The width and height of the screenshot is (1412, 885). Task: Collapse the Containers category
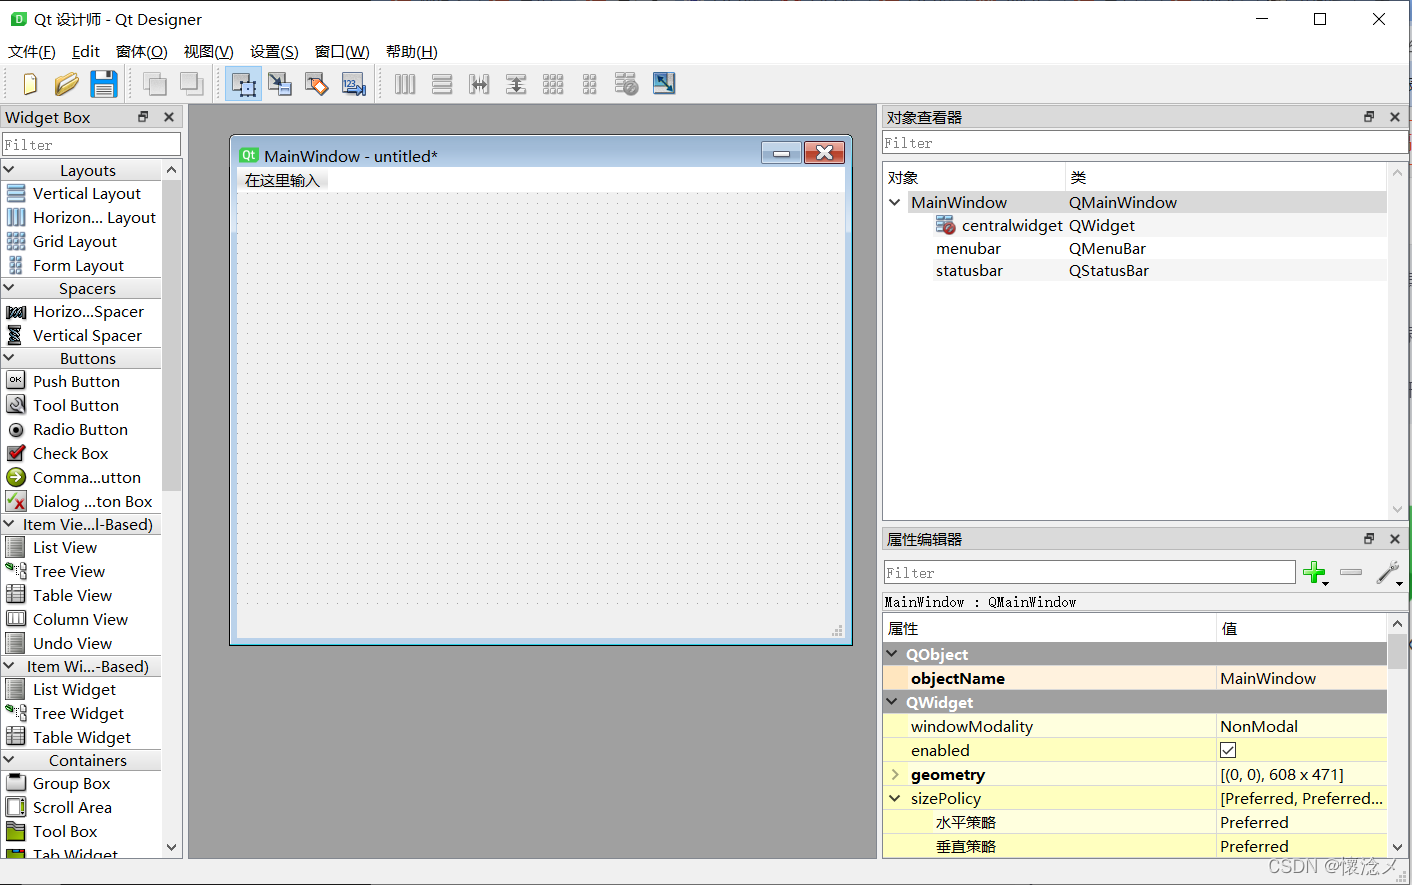coord(9,760)
